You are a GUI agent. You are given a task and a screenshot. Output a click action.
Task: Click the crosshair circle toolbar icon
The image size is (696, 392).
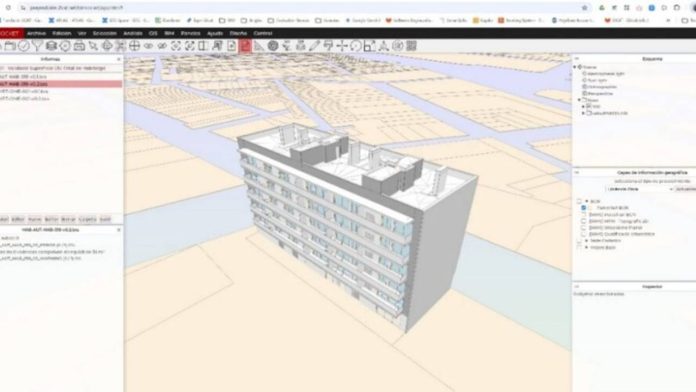pyautogui.click(x=134, y=46)
